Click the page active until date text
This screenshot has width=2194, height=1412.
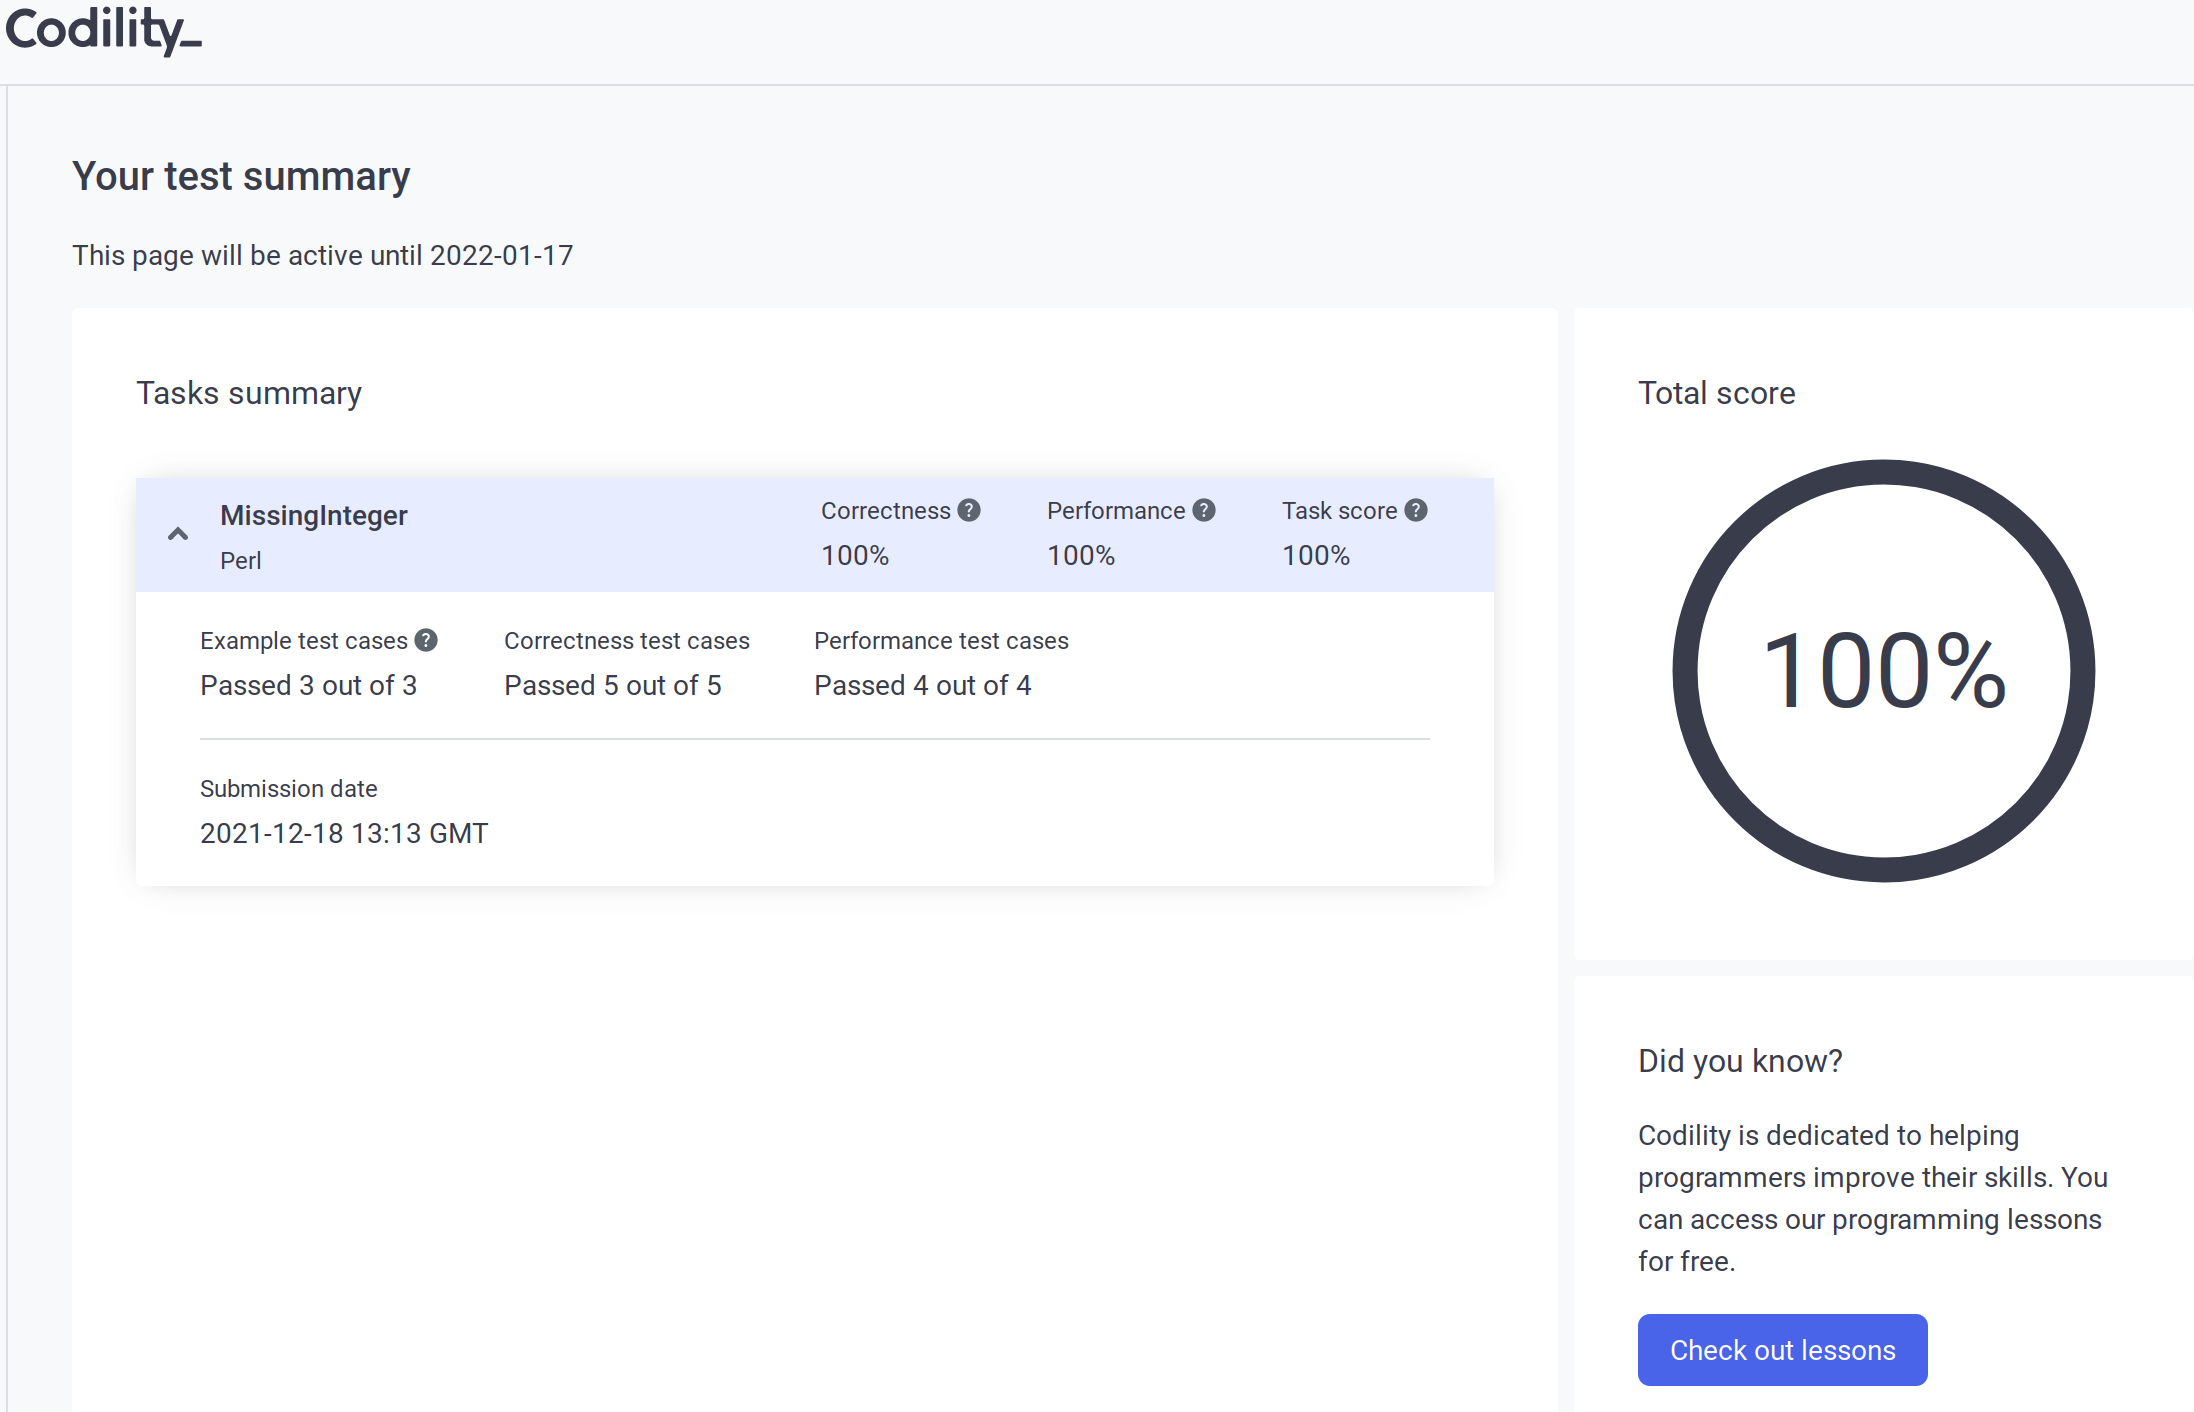322,255
